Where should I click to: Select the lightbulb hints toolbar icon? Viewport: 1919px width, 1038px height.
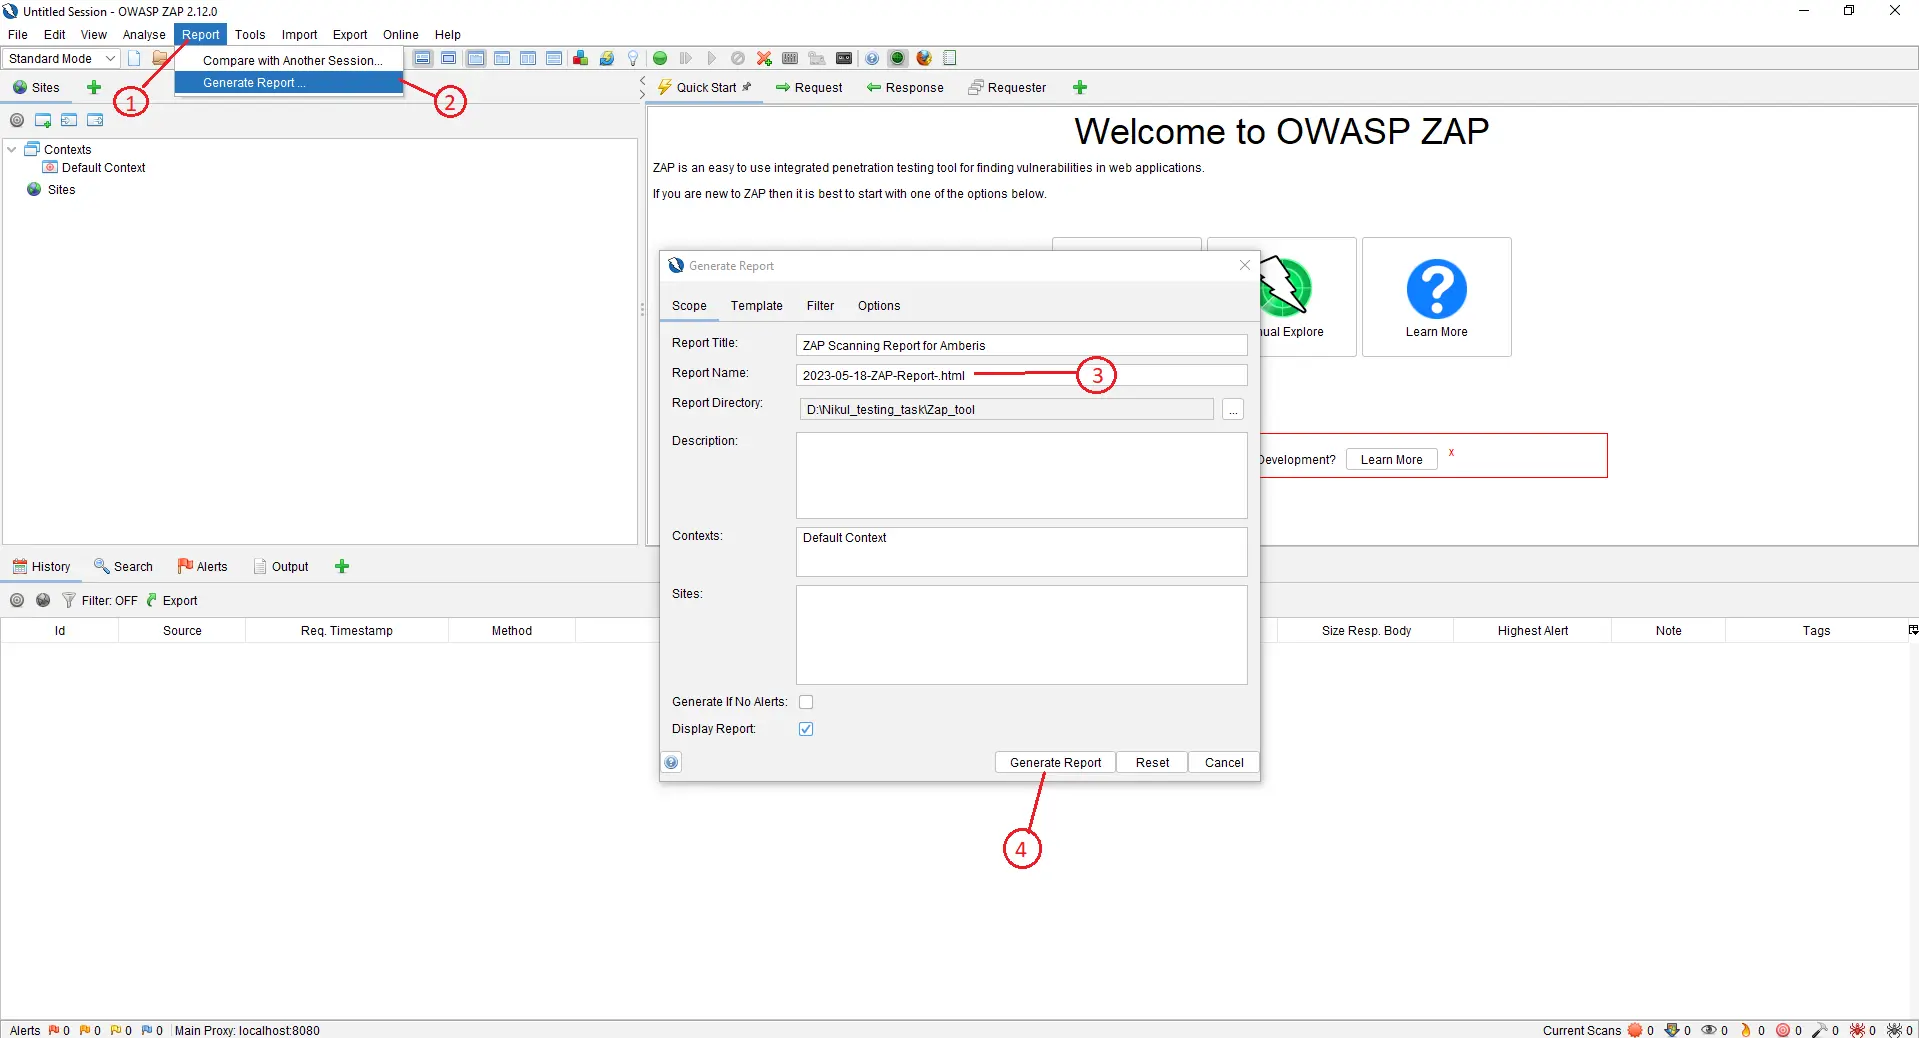click(x=633, y=58)
